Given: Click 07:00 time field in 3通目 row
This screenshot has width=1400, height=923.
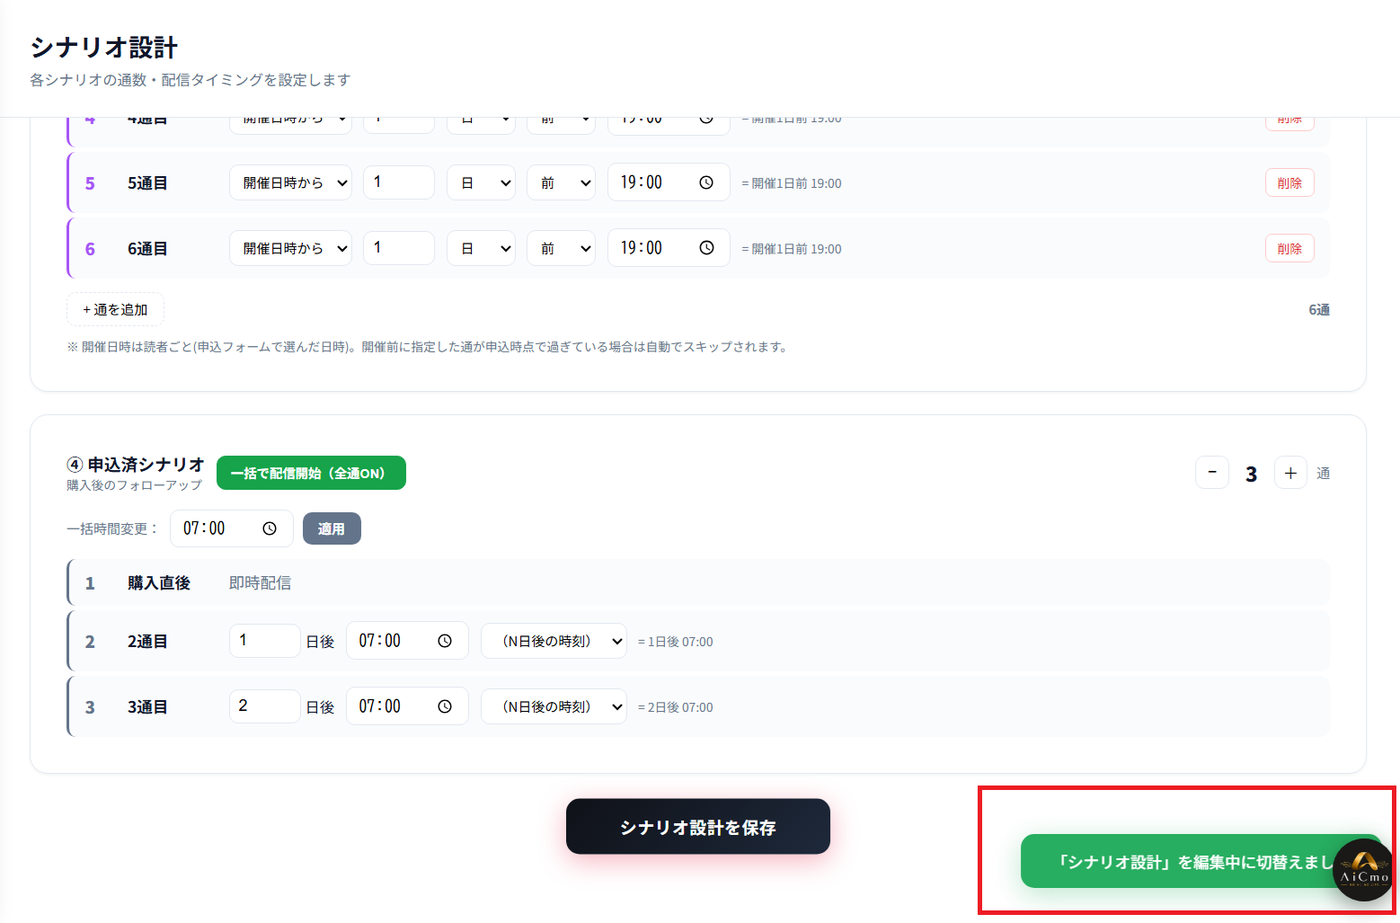Looking at the screenshot, I should (x=407, y=706).
